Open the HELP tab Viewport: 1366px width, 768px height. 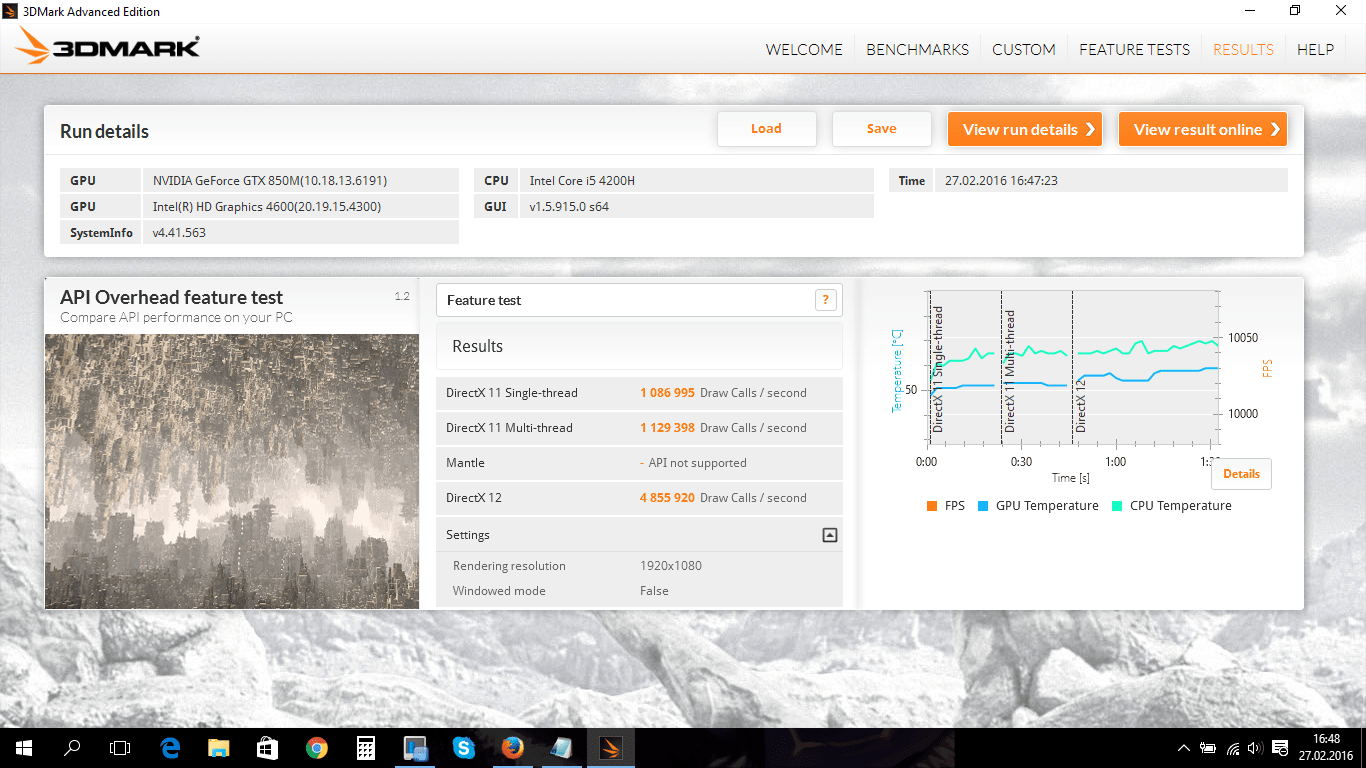[x=1315, y=49]
